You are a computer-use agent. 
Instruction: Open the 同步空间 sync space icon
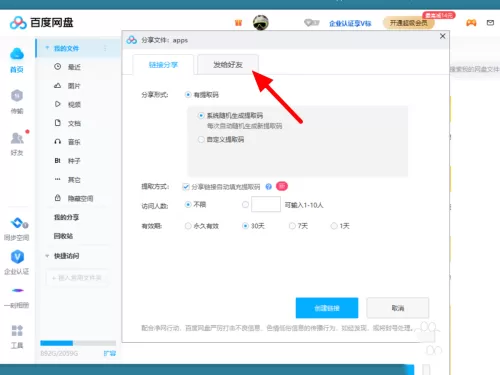coord(18,223)
